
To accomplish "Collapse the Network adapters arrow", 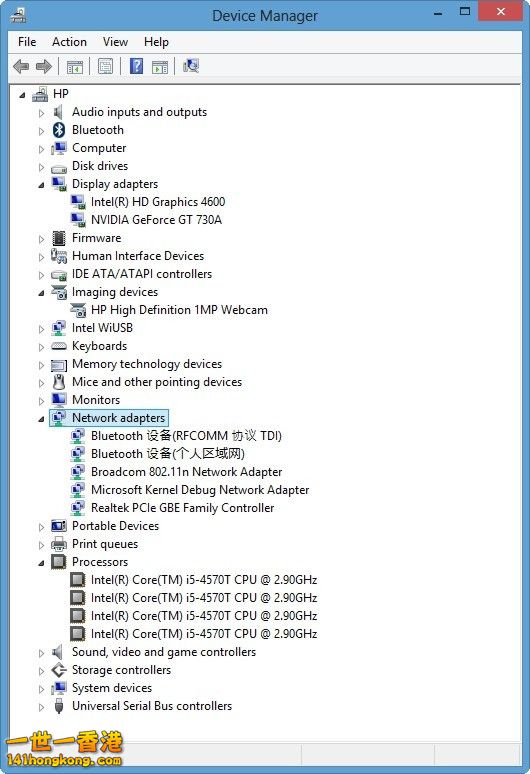I will point(41,419).
